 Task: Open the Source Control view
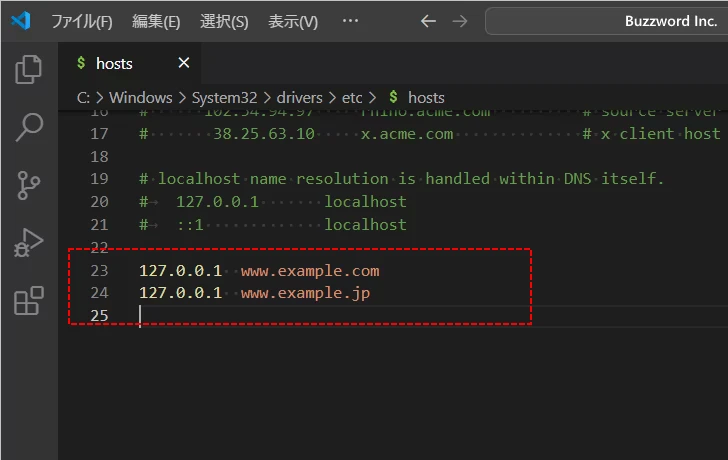29,185
